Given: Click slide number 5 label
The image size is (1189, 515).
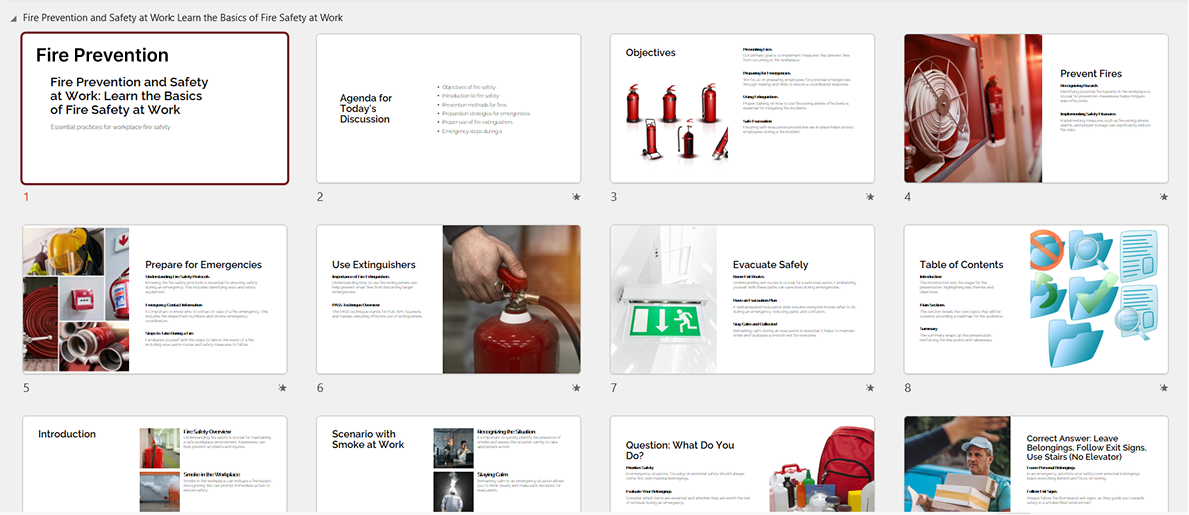Looking at the screenshot, I should click(26, 388).
